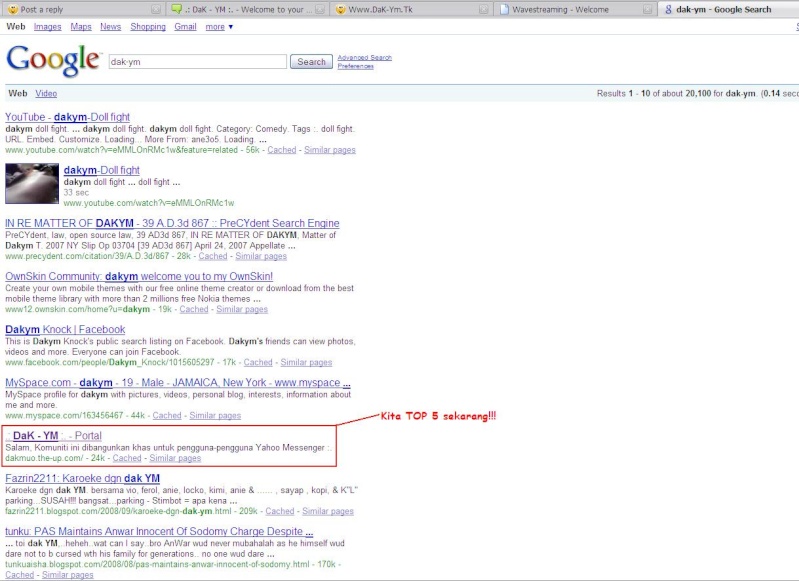Open Similar pages for fazrin2211.blogspot.com result
Image resolution: width=799 pixels, height=581 pixels.
(x=328, y=511)
